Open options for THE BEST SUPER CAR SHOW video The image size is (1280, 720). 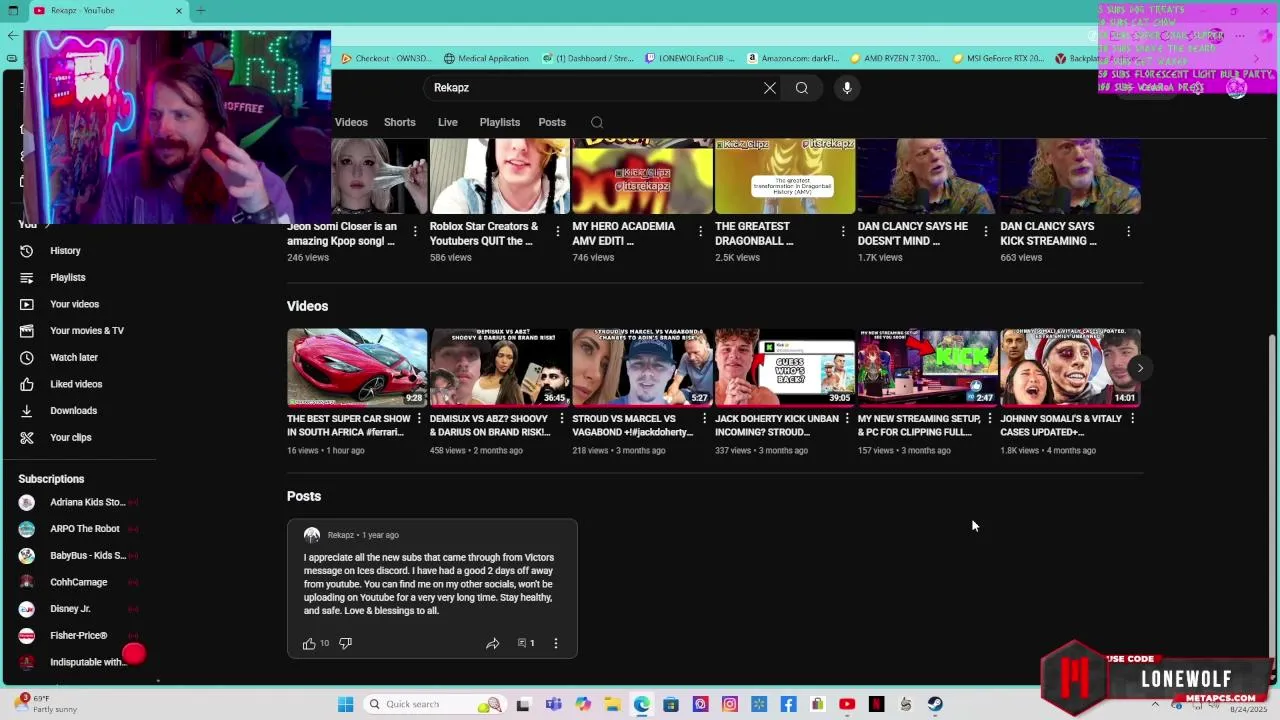pyautogui.click(x=419, y=419)
